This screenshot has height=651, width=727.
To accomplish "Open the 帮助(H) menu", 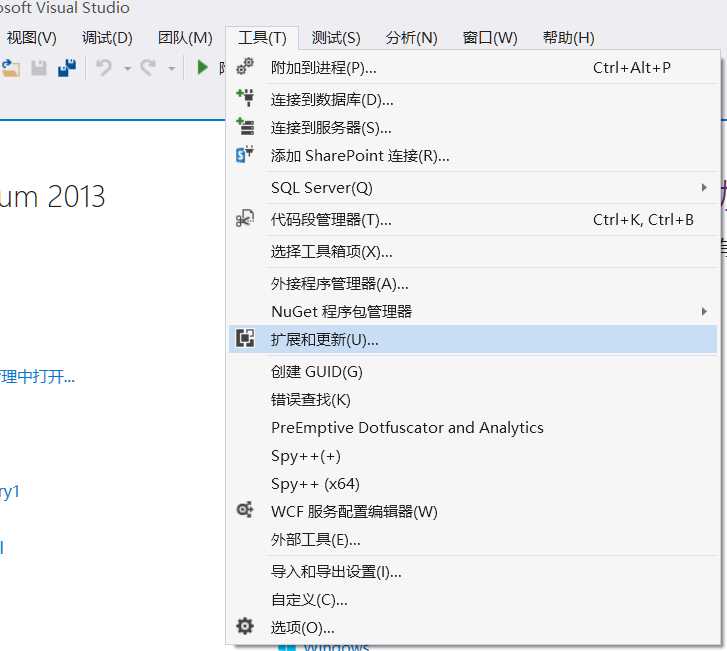I will (x=568, y=38).
